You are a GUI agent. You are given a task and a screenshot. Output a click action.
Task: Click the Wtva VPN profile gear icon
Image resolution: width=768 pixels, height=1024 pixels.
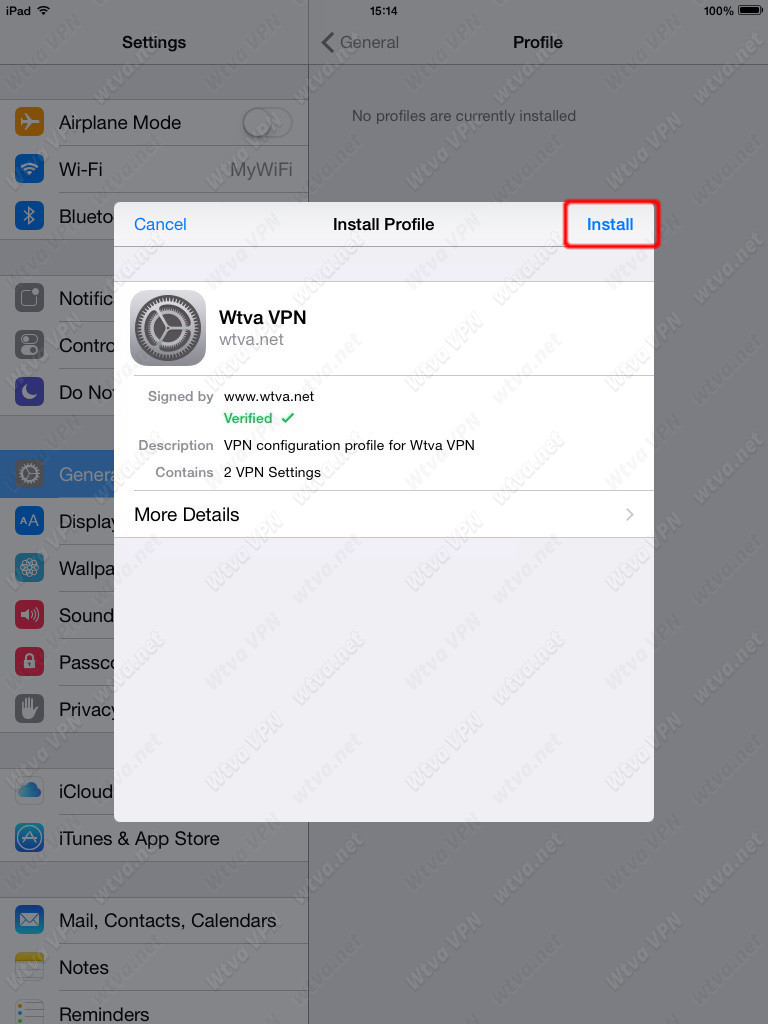[x=168, y=328]
